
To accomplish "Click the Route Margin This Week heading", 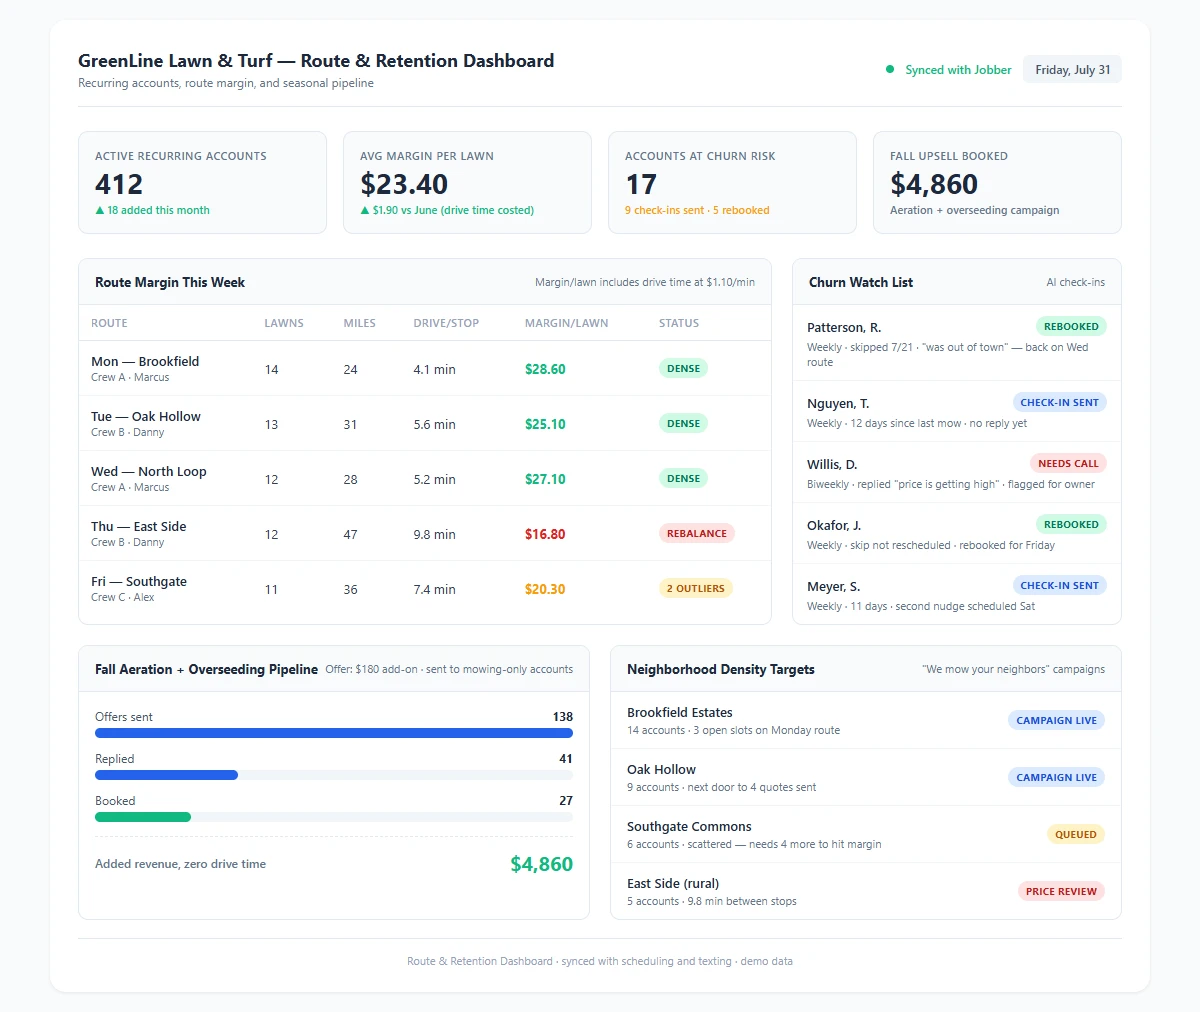I will [x=170, y=282].
